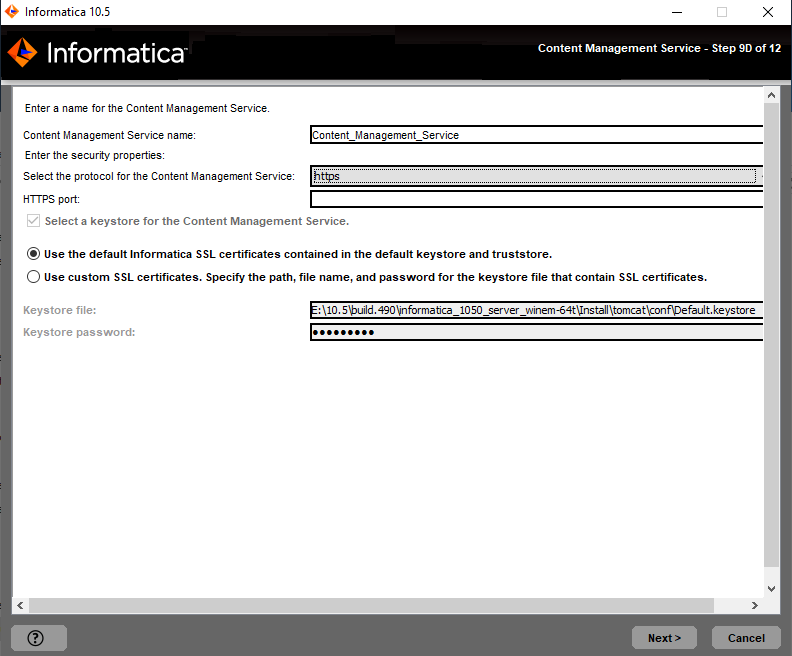This screenshot has width=792, height=656.
Task: Click the vertical scrollbar down arrow
Action: point(771,588)
